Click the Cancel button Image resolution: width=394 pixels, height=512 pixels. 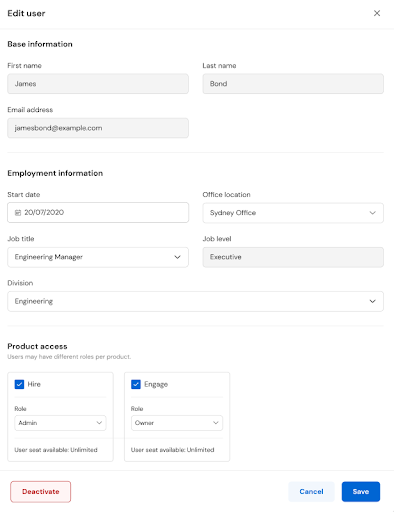pos(311,492)
